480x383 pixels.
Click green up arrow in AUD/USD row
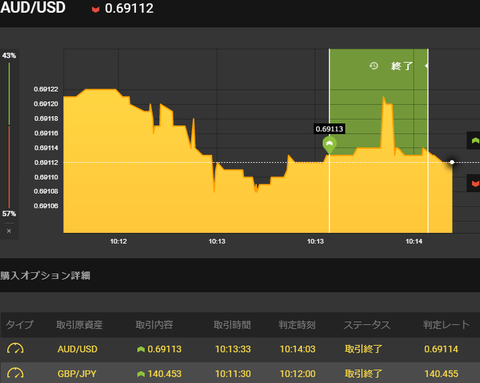(x=141, y=349)
